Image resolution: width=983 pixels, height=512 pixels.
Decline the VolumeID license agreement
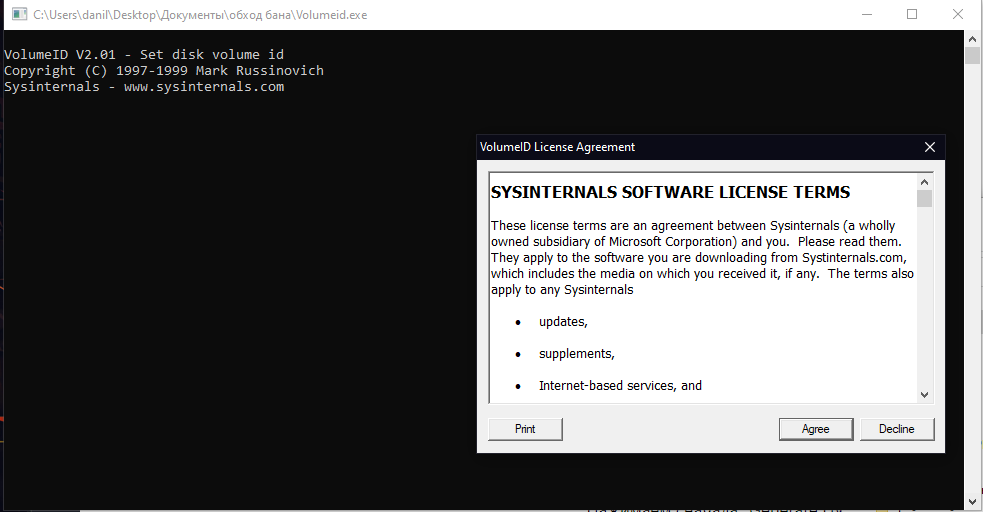tap(896, 429)
